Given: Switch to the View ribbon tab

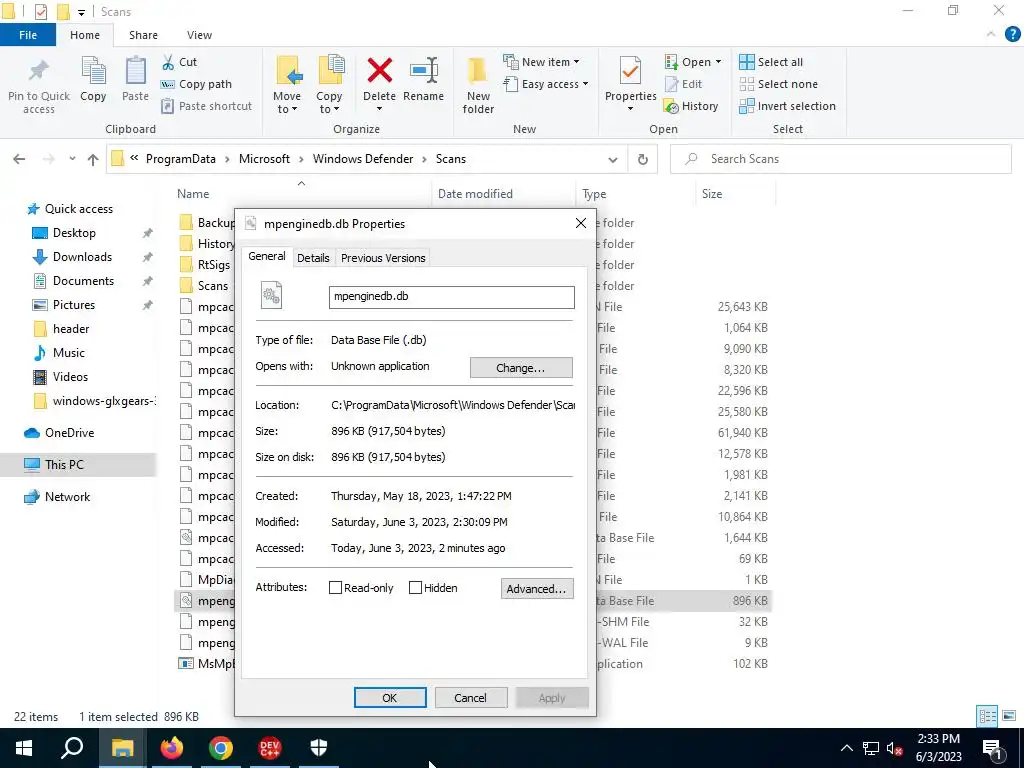Looking at the screenshot, I should tap(199, 35).
